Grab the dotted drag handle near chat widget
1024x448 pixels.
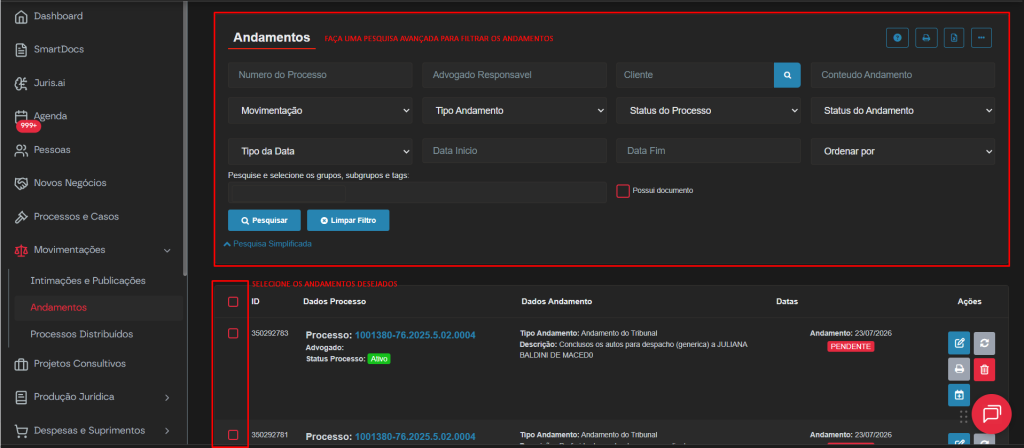[x=963, y=417]
